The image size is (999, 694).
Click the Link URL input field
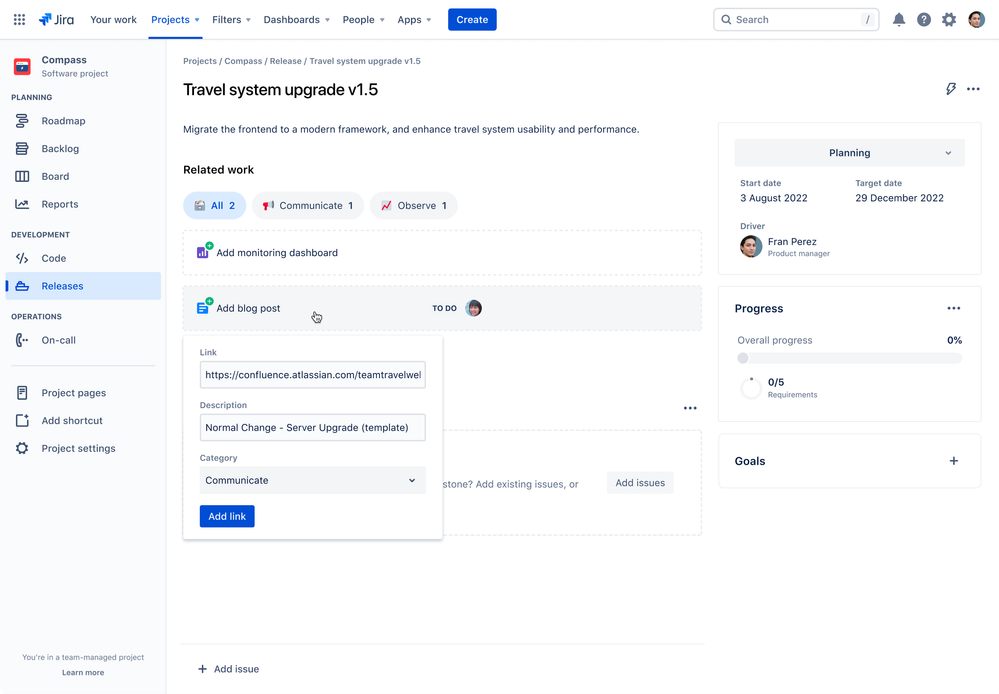pyautogui.click(x=312, y=375)
